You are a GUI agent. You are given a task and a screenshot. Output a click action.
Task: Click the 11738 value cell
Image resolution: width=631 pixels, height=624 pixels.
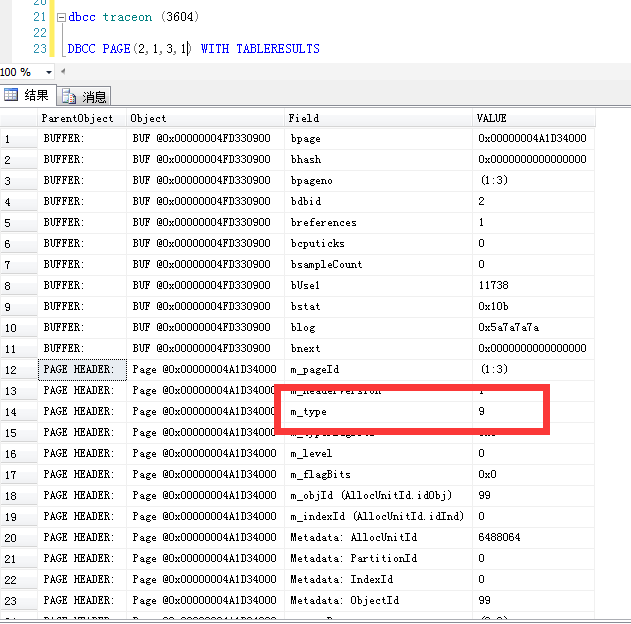pyautogui.click(x=533, y=286)
